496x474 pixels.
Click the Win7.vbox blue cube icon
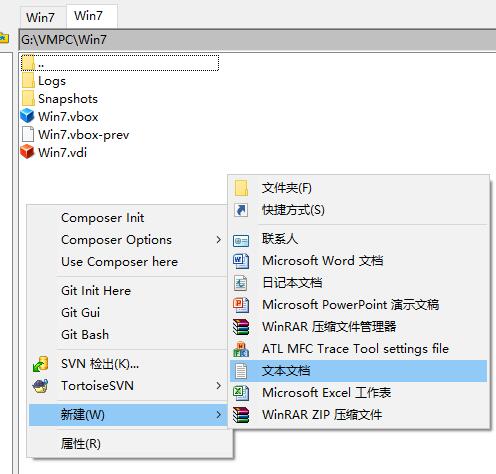tap(27, 116)
